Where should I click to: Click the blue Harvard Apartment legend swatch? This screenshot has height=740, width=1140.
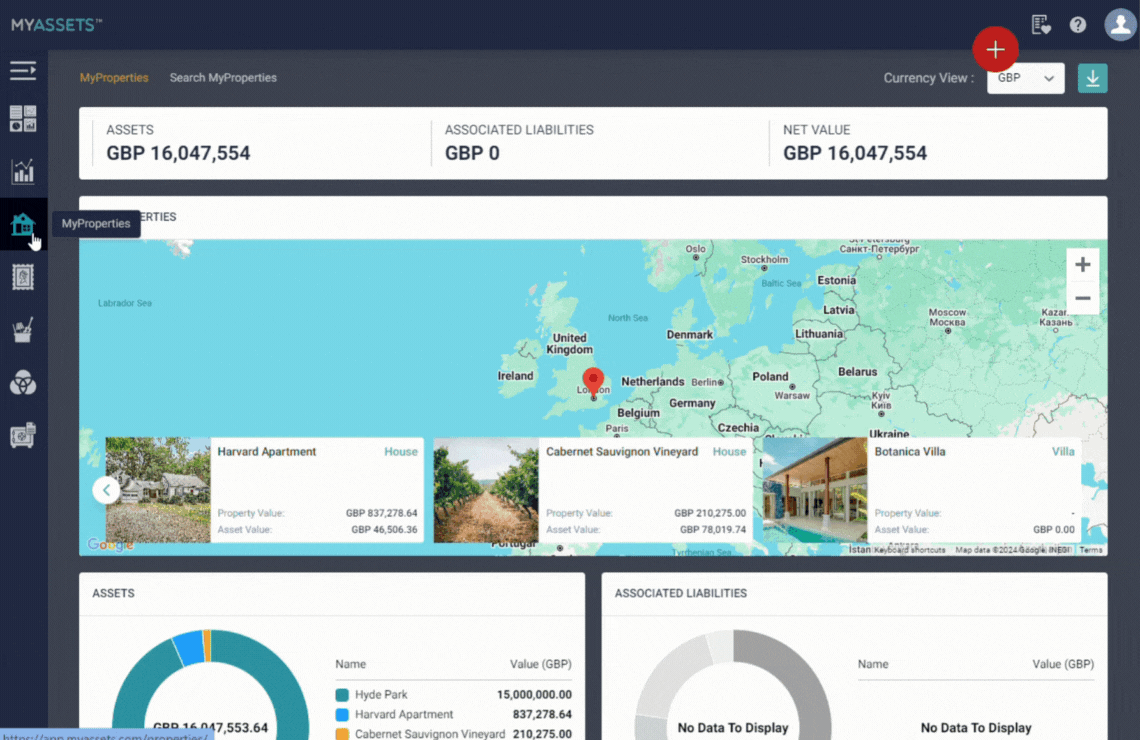click(x=342, y=715)
